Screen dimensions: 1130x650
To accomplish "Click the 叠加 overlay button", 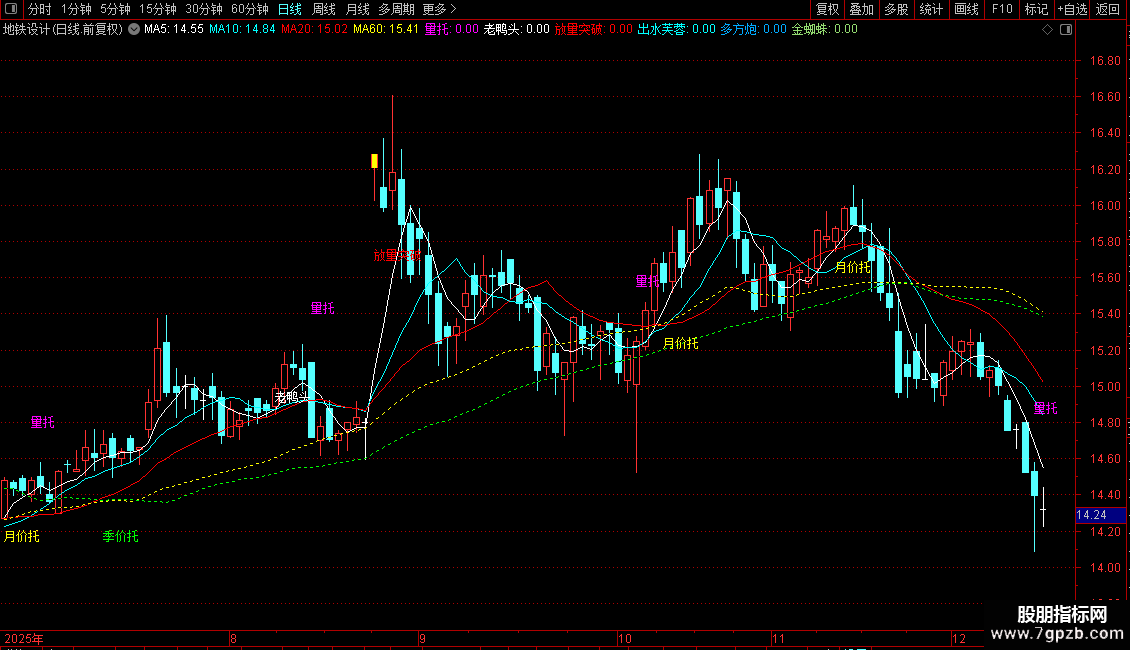I will (861, 9).
